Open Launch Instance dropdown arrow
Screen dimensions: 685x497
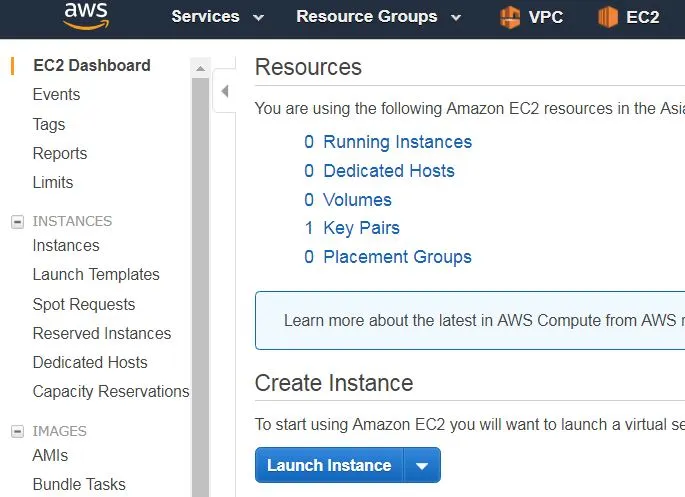(x=422, y=466)
